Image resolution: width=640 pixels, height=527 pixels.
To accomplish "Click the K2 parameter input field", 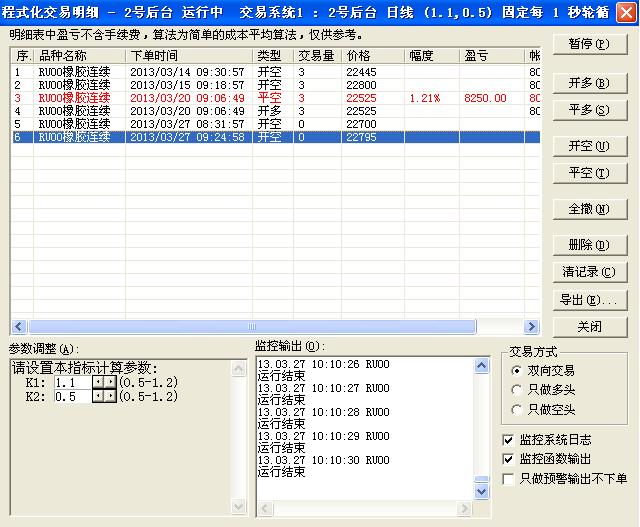I will 73,396.
